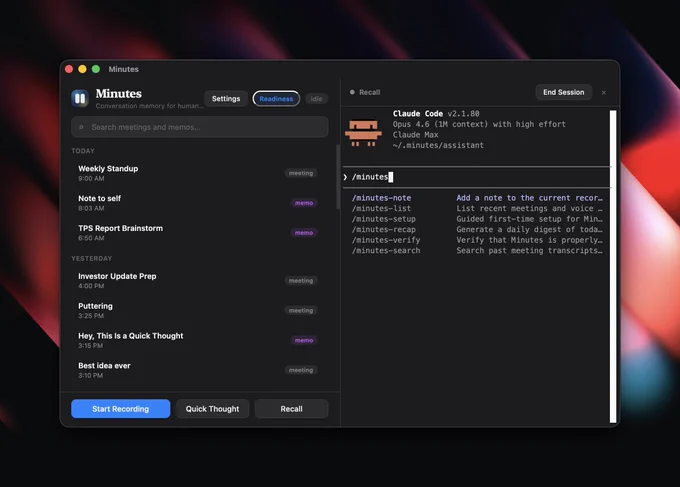This screenshot has height=487, width=680.
Task: Click the End Session button
Action: pyautogui.click(x=563, y=92)
